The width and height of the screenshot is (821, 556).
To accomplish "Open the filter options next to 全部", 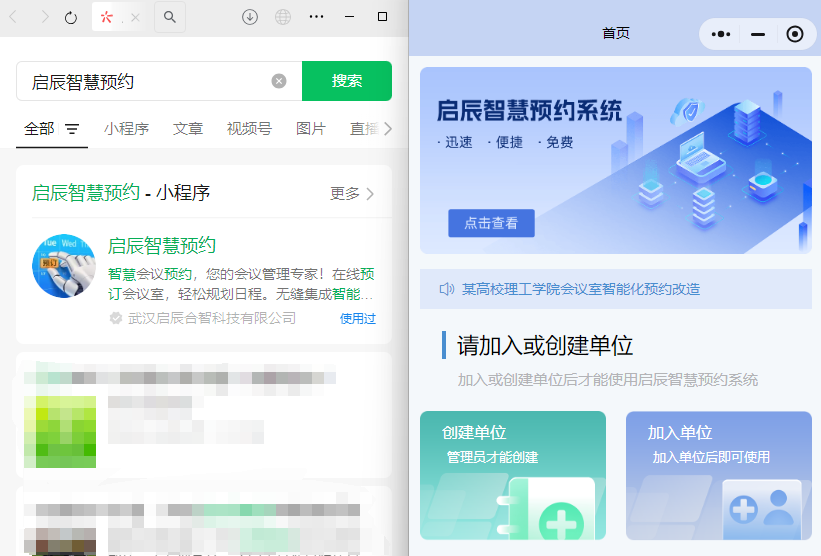I will pyautogui.click(x=72, y=129).
